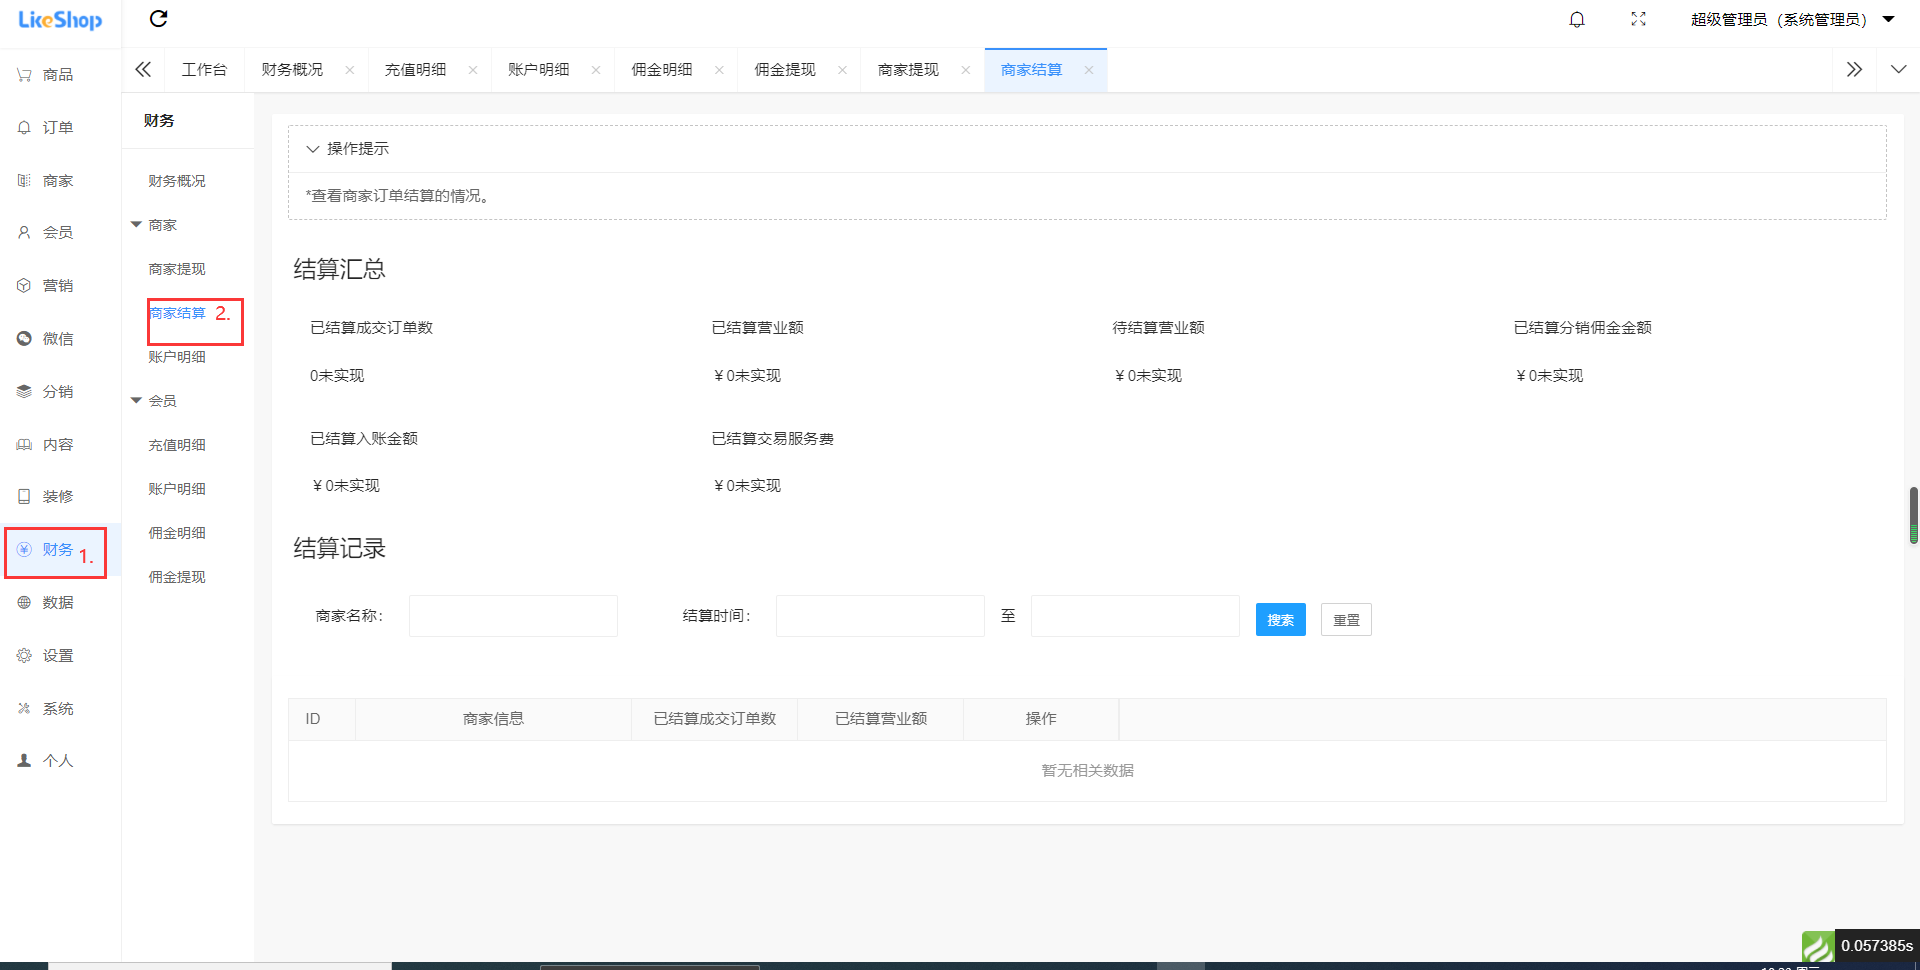Close the 财务概况 tab
Screen dimensions: 1920x970
[x=349, y=70]
